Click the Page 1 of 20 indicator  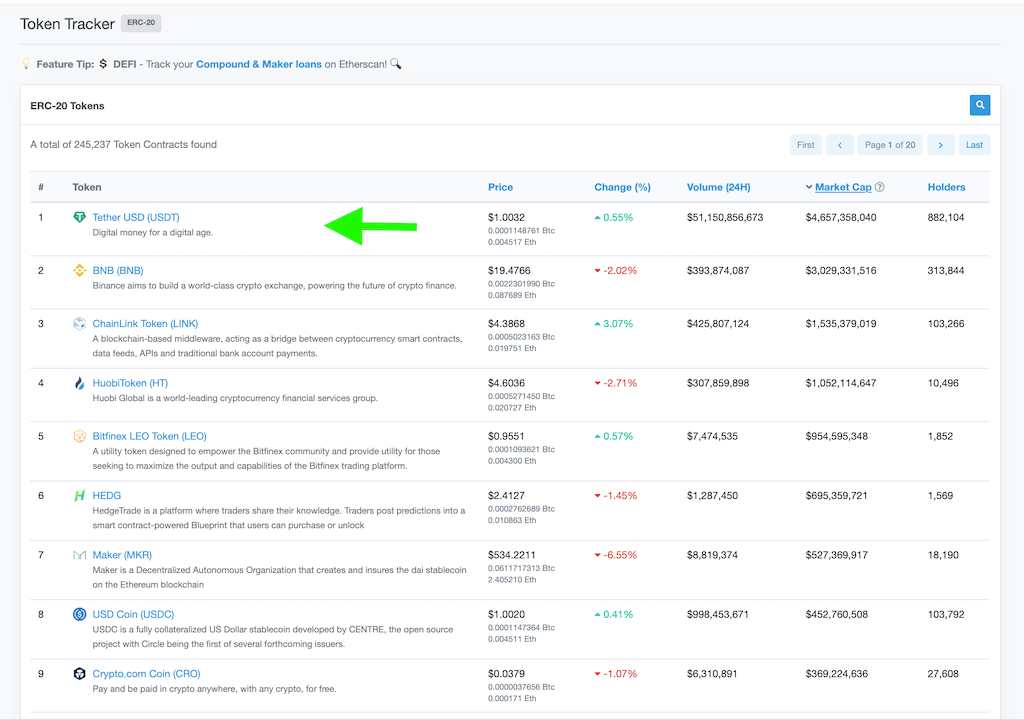pos(890,144)
